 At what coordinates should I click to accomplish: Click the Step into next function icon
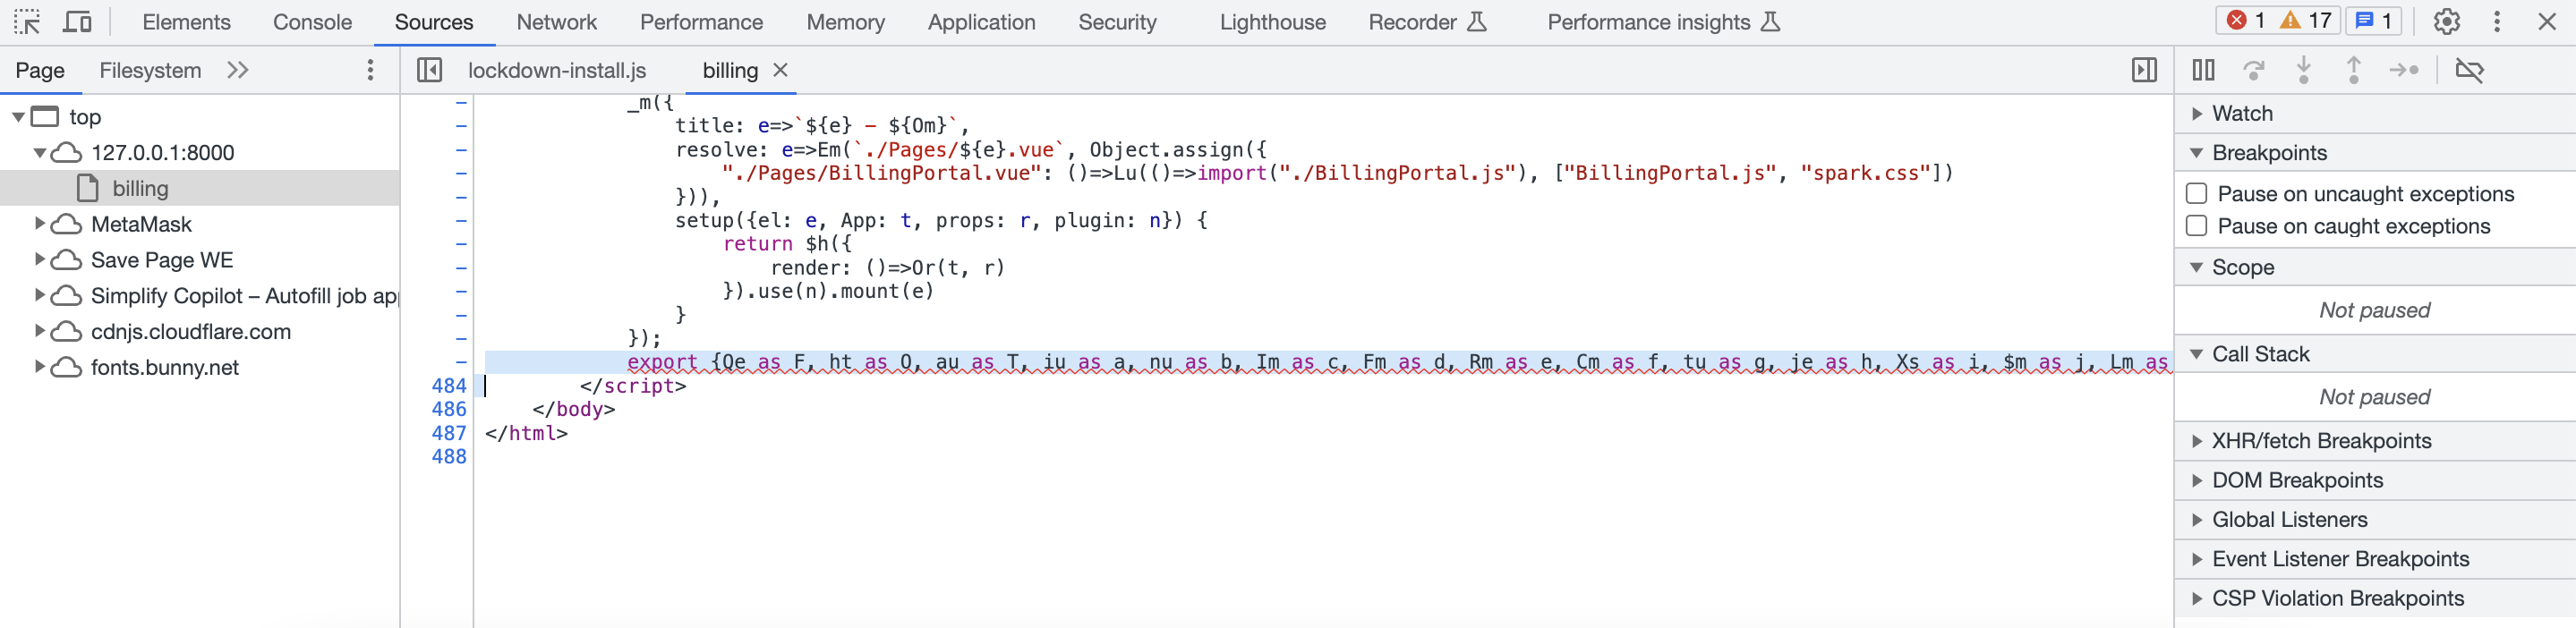click(2304, 70)
